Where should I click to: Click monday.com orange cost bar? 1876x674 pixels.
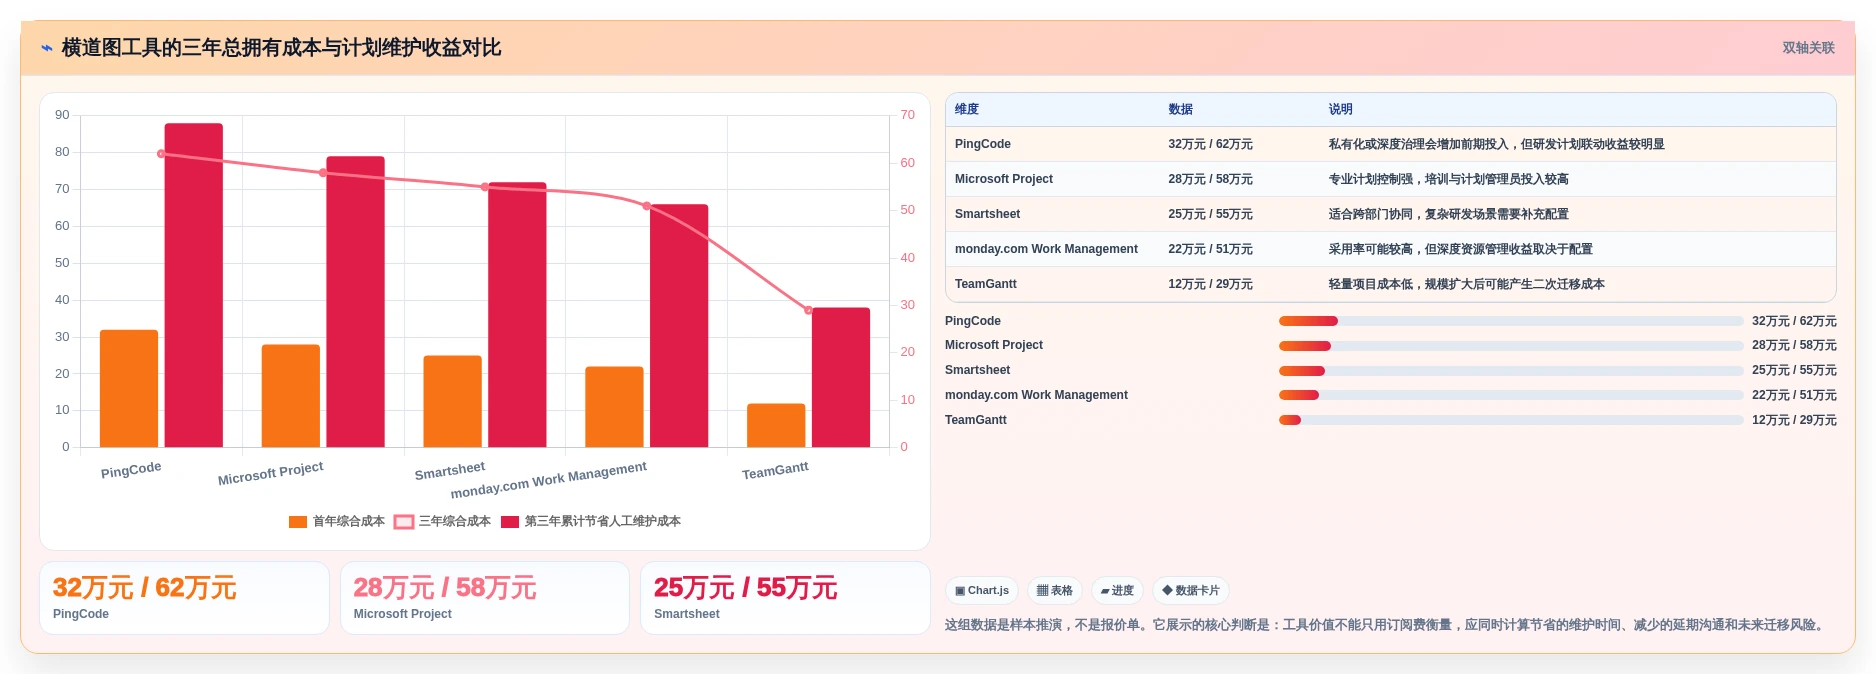point(614,407)
